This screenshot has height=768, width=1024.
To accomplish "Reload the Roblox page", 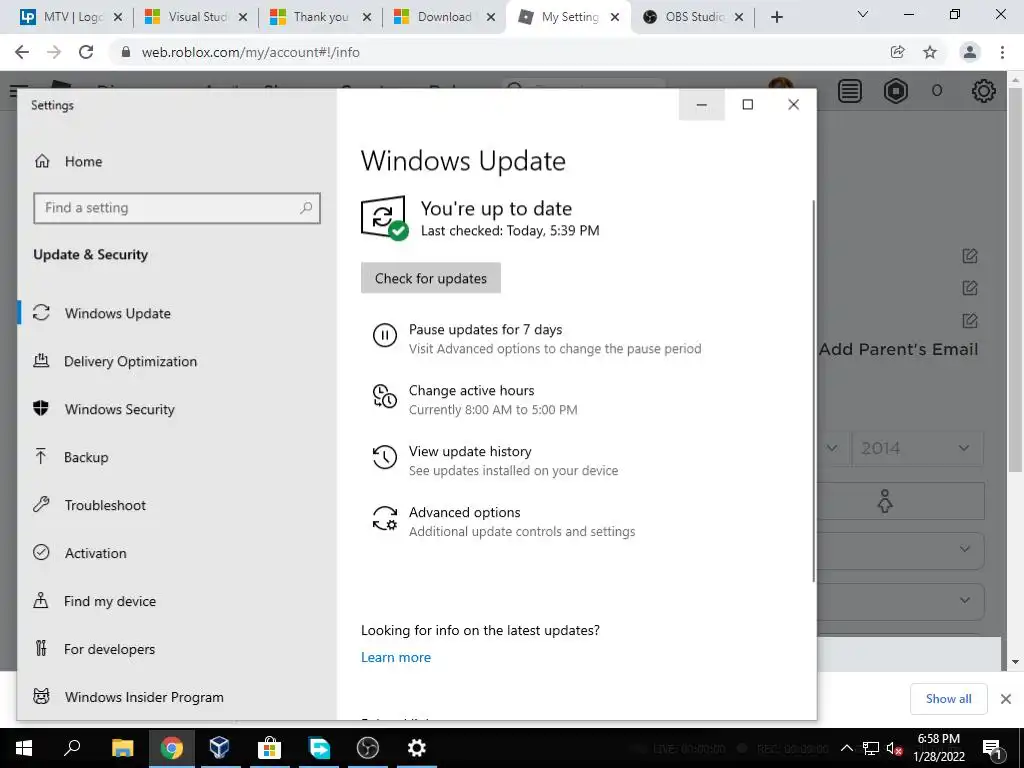I will [86, 52].
